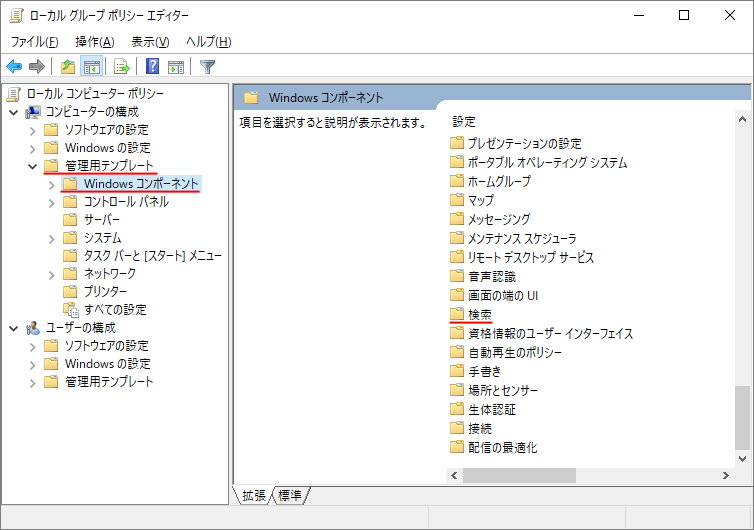Expand the Windows コンポーネント tree node

[52, 184]
